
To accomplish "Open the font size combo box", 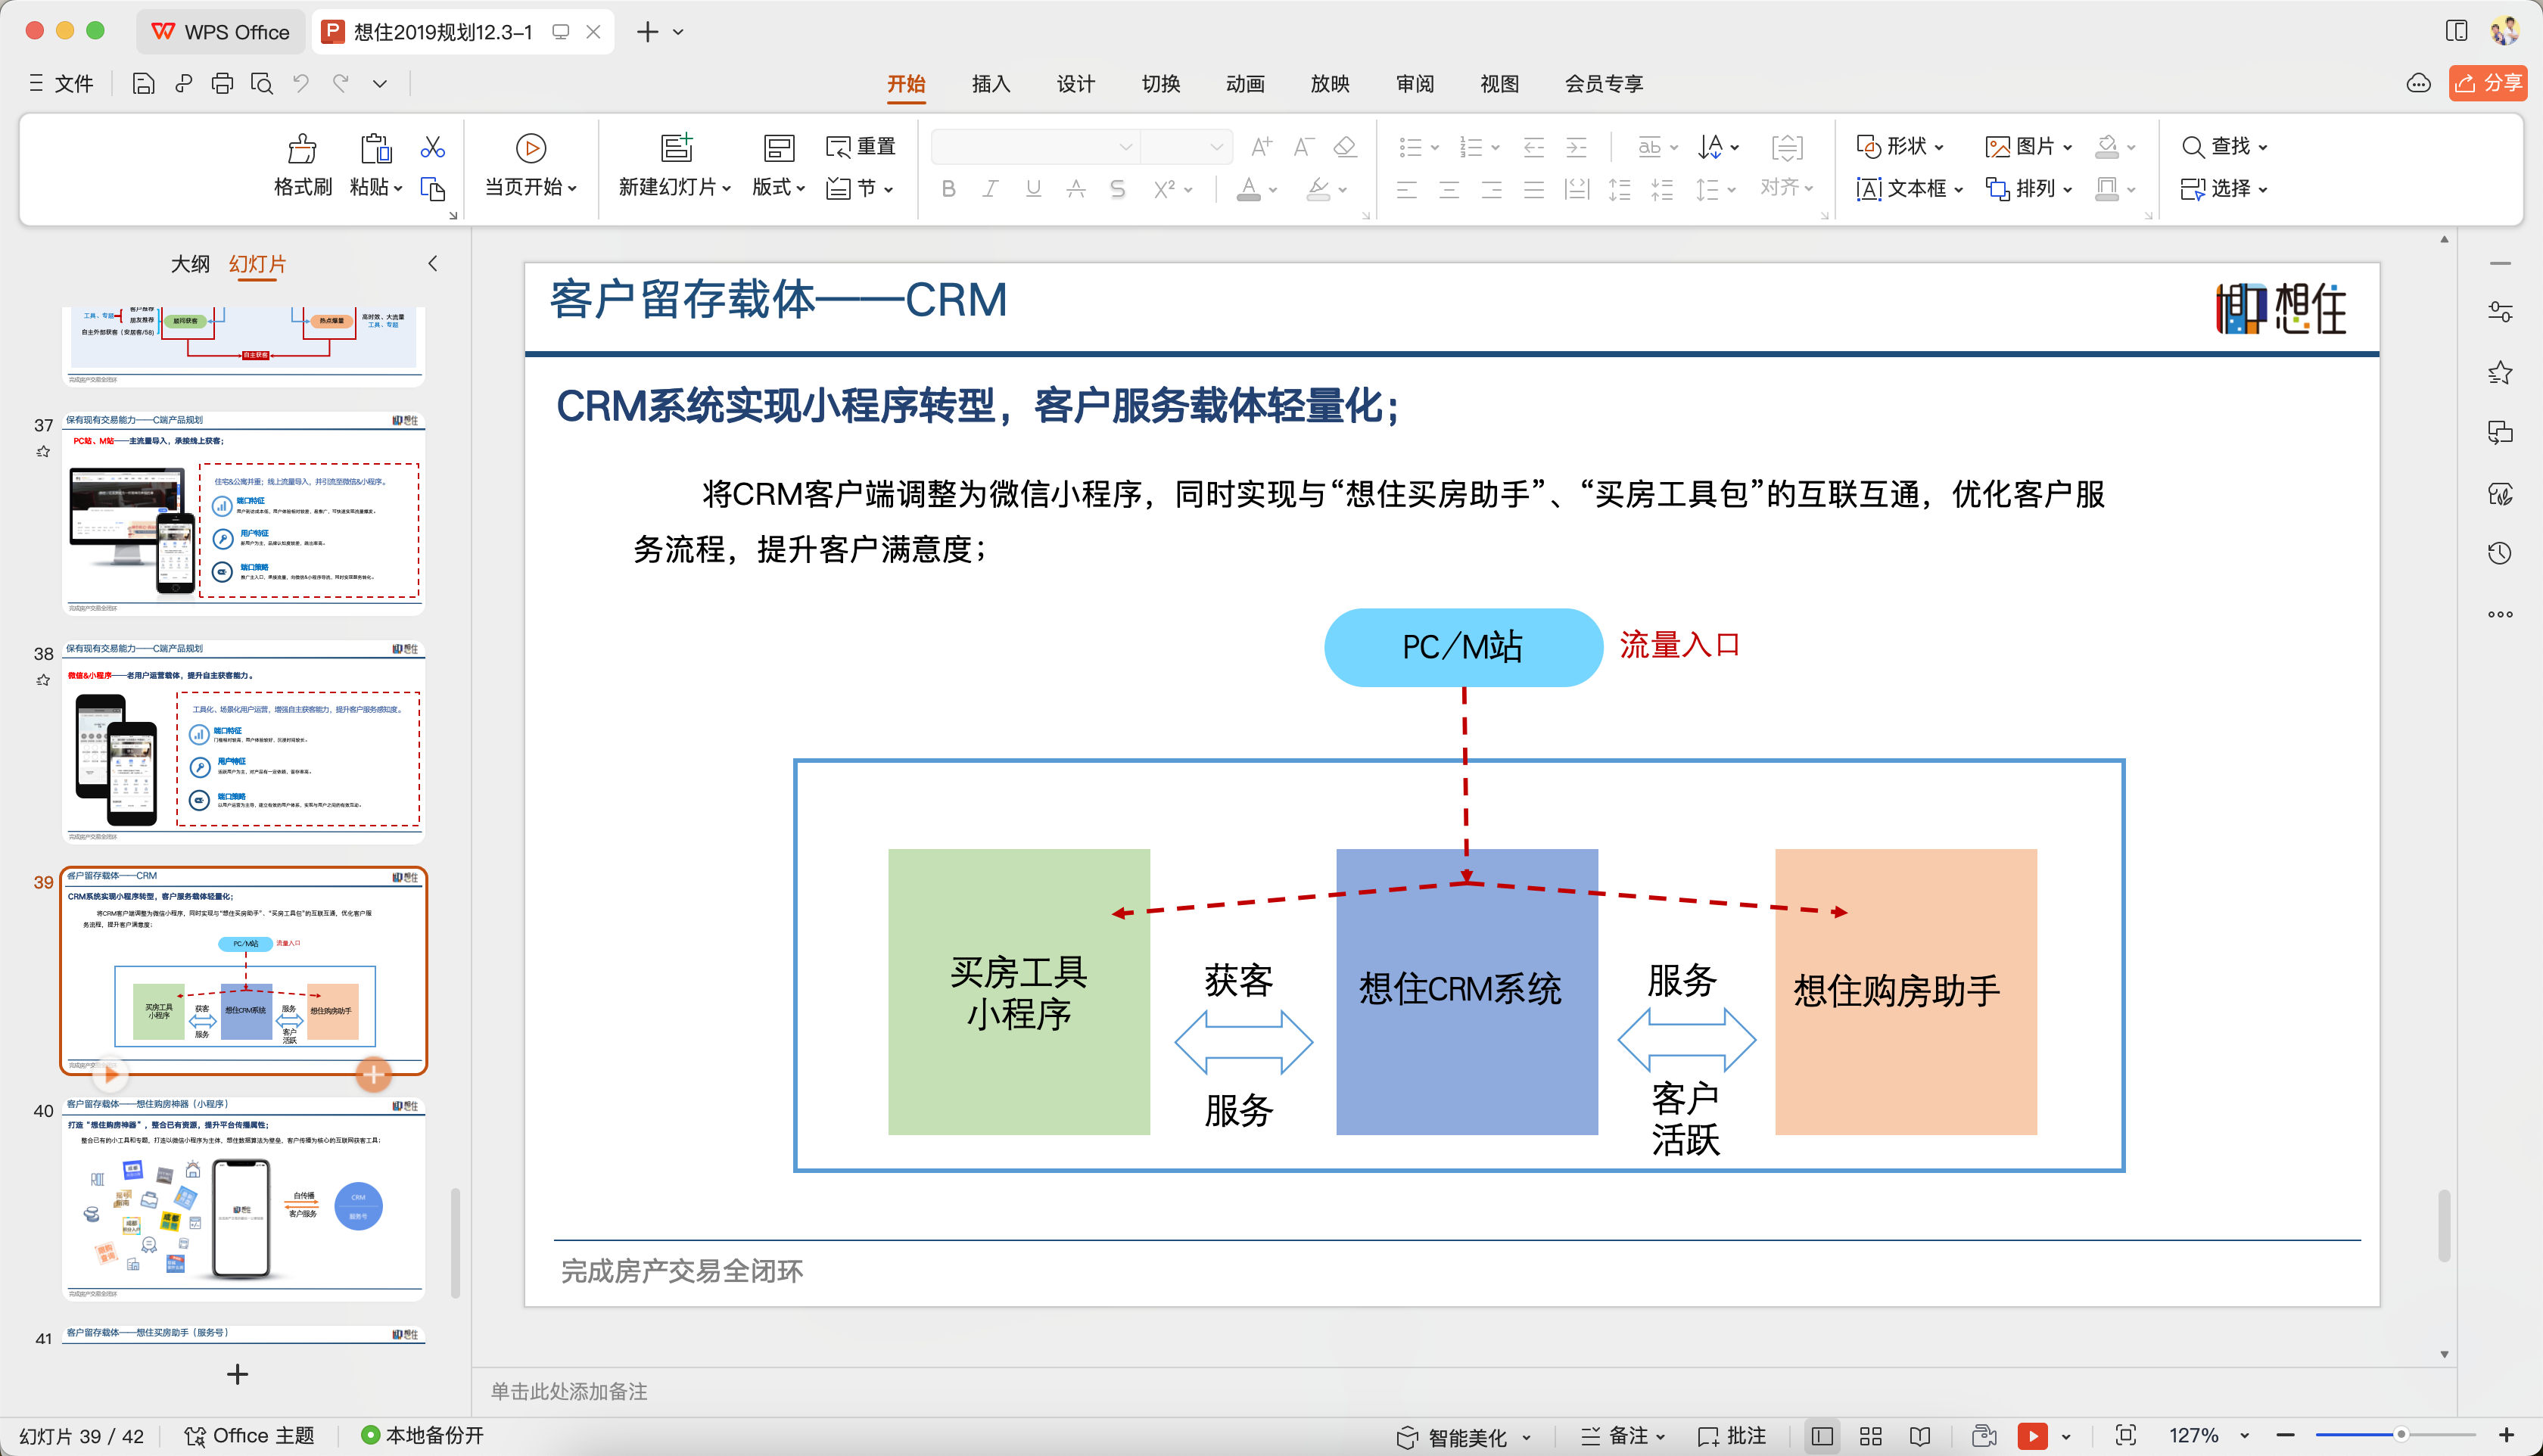I will (x=1186, y=147).
